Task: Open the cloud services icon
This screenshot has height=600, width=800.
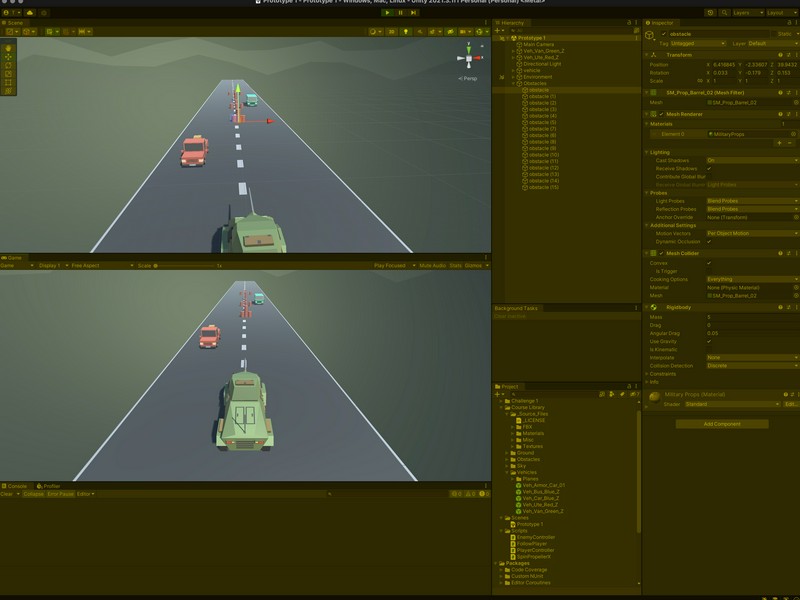Action: point(30,12)
